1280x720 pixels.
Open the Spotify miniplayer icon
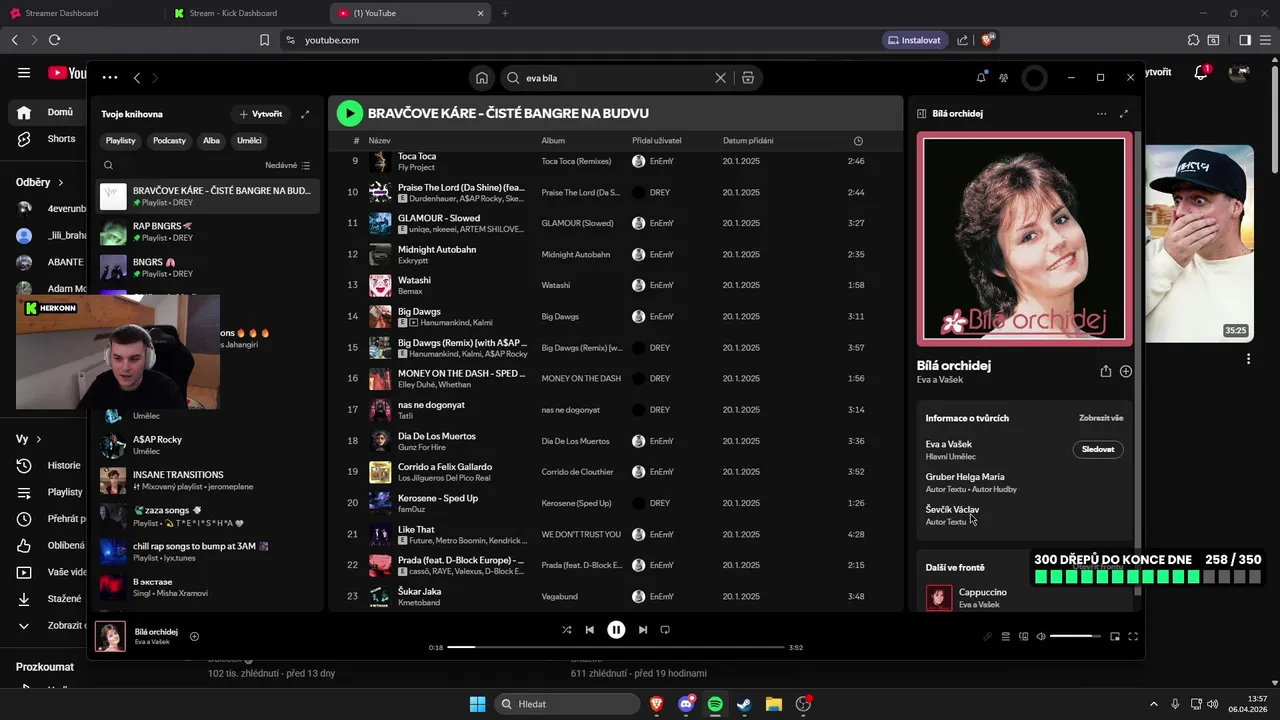click(1115, 636)
